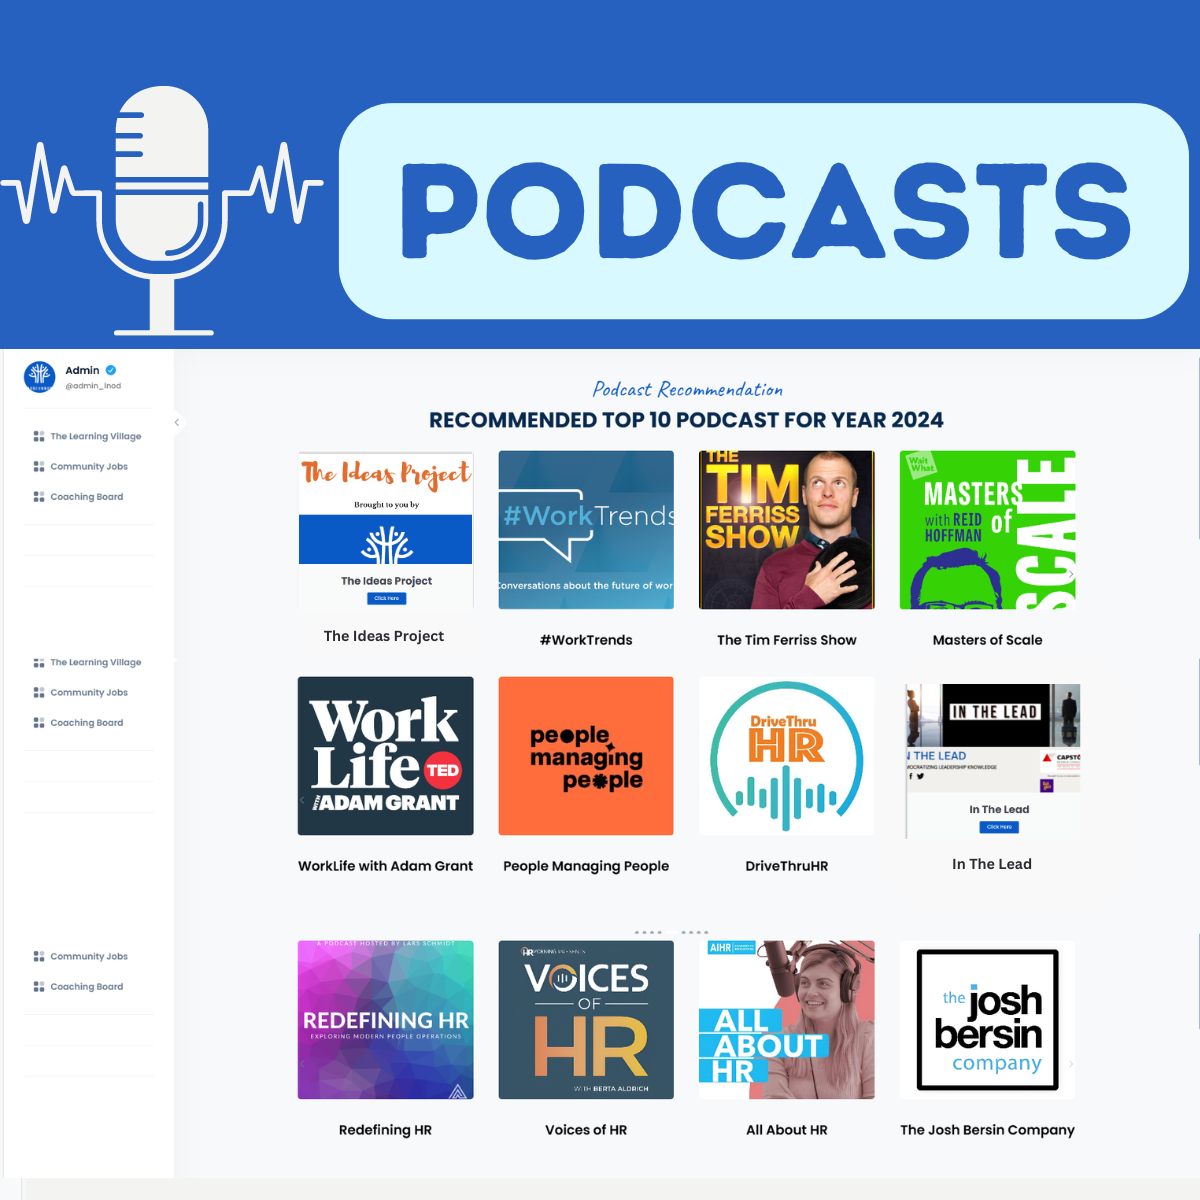Click the 'Redefining HR' caption text

click(386, 1130)
